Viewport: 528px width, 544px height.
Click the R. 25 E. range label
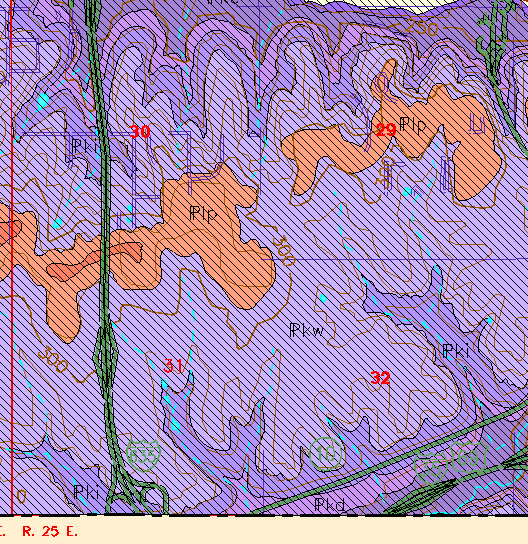pyautogui.click(x=50, y=531)
